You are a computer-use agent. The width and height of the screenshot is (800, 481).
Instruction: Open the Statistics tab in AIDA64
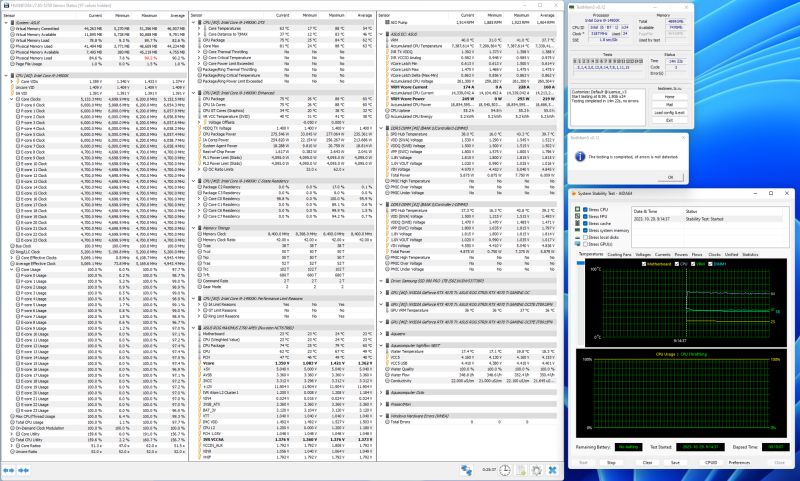coord(750,254)
